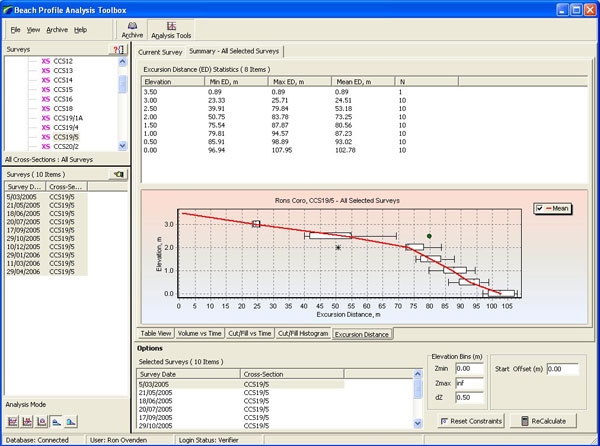600x446 pixels.
Task: Switch to the Current Survey tab
Action: tap(159, 51)
